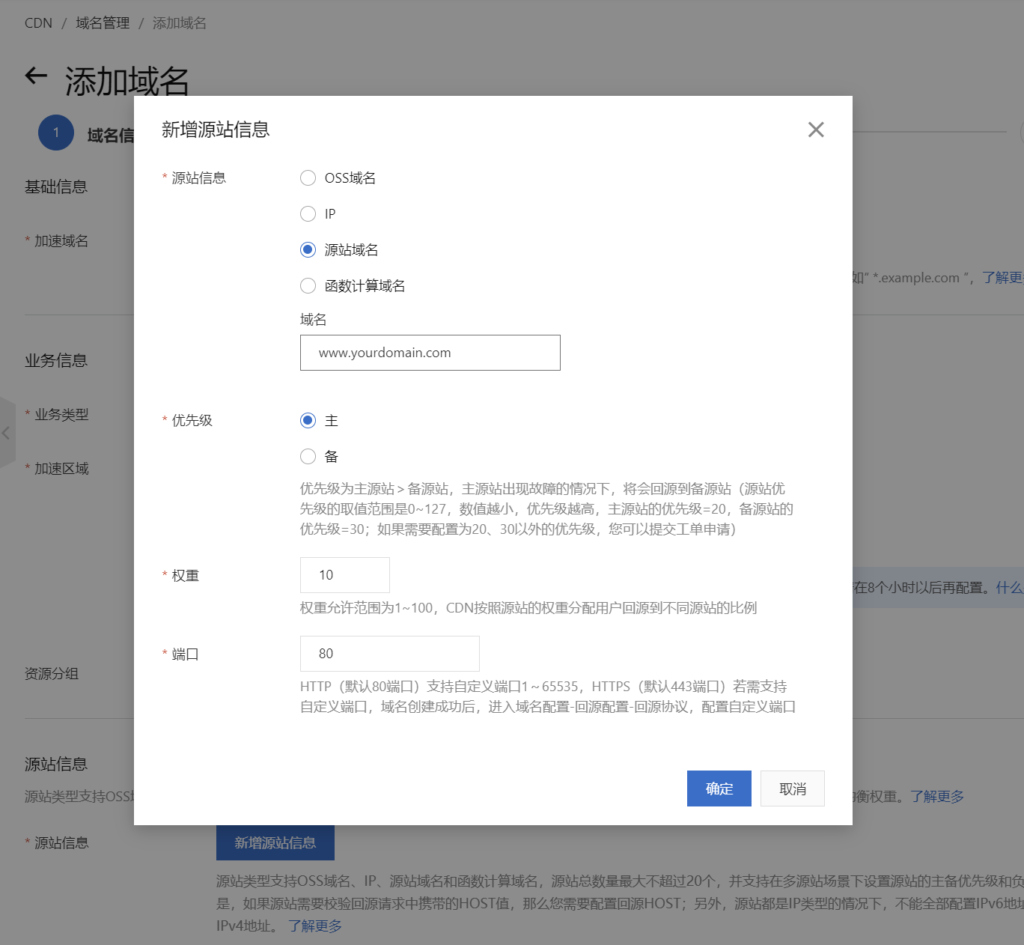Expand the collapsed left sidebar handle
Viewport: 1024px width, 945px height.
tap(6, 433)
